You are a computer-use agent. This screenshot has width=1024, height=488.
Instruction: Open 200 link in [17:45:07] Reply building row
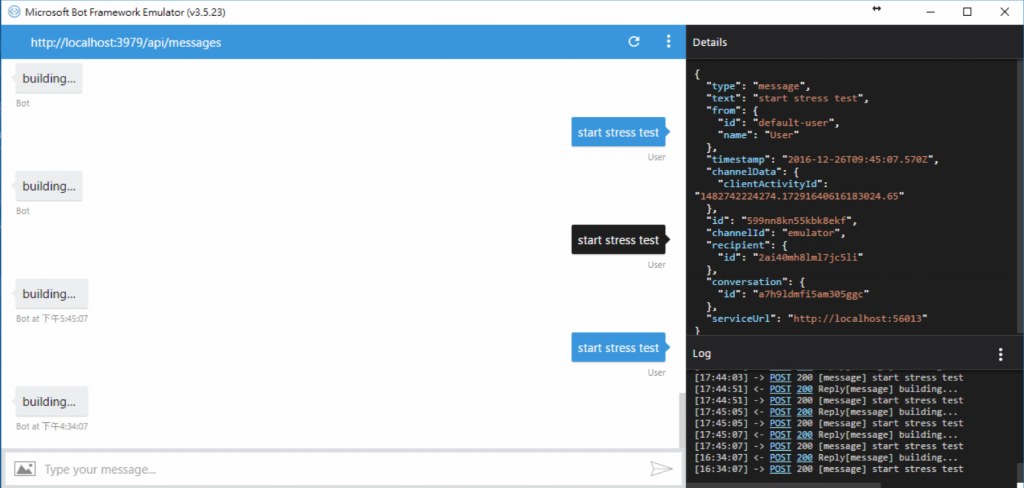click(805, 434)
